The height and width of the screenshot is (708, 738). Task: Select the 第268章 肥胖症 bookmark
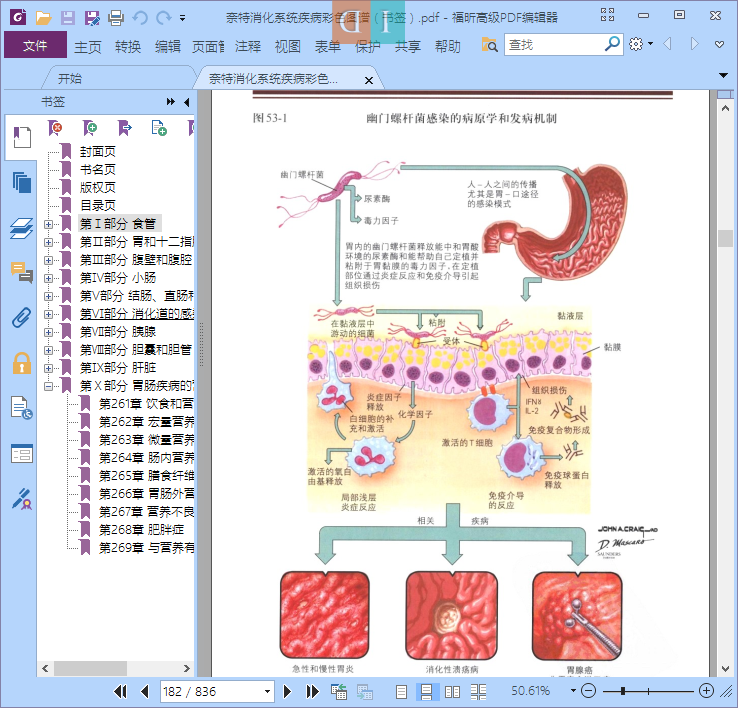[x=141, y=530]
